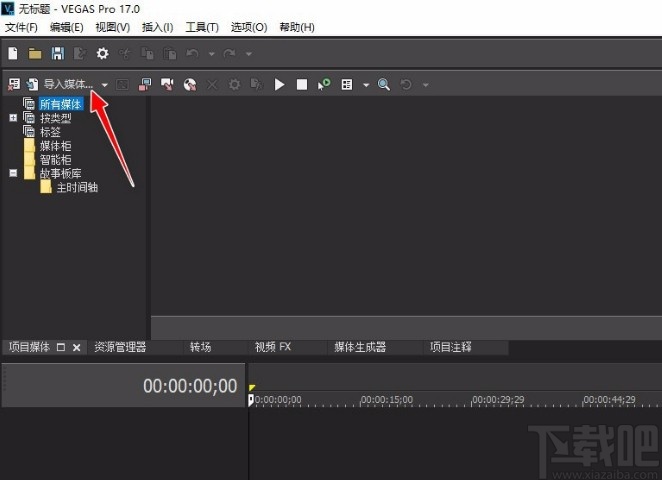This screenshot has height=480, width=662.
Task: Close the 项目媒体 panel with X
Action: click(x=76, y=347)
